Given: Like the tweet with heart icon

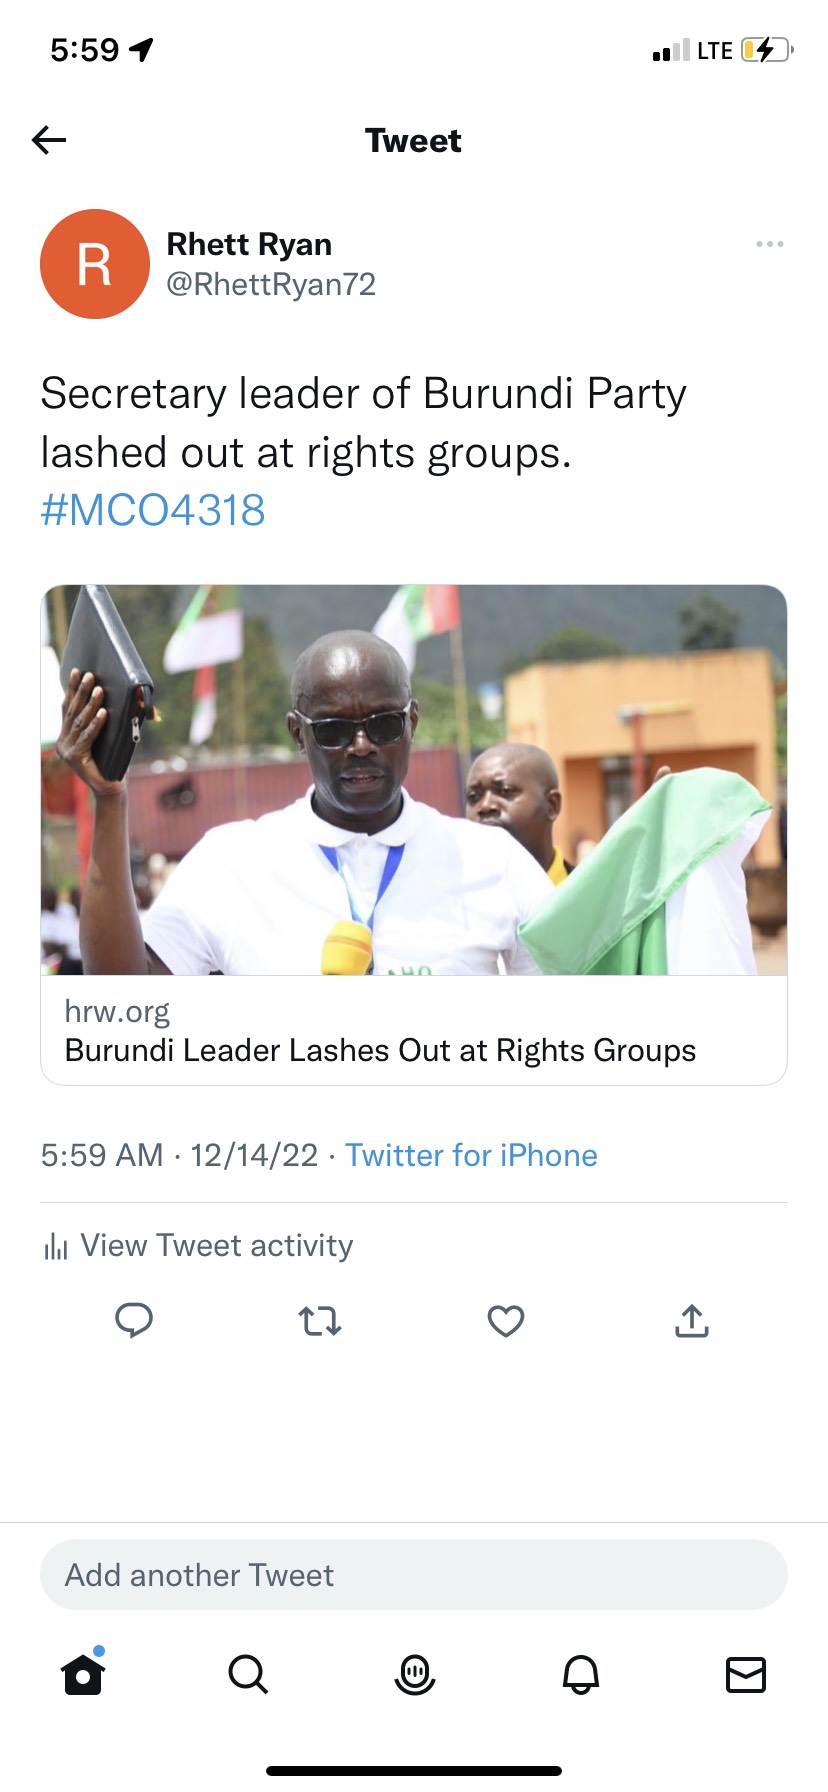Looking at the screenshot, I should [x=506, y=1321].
